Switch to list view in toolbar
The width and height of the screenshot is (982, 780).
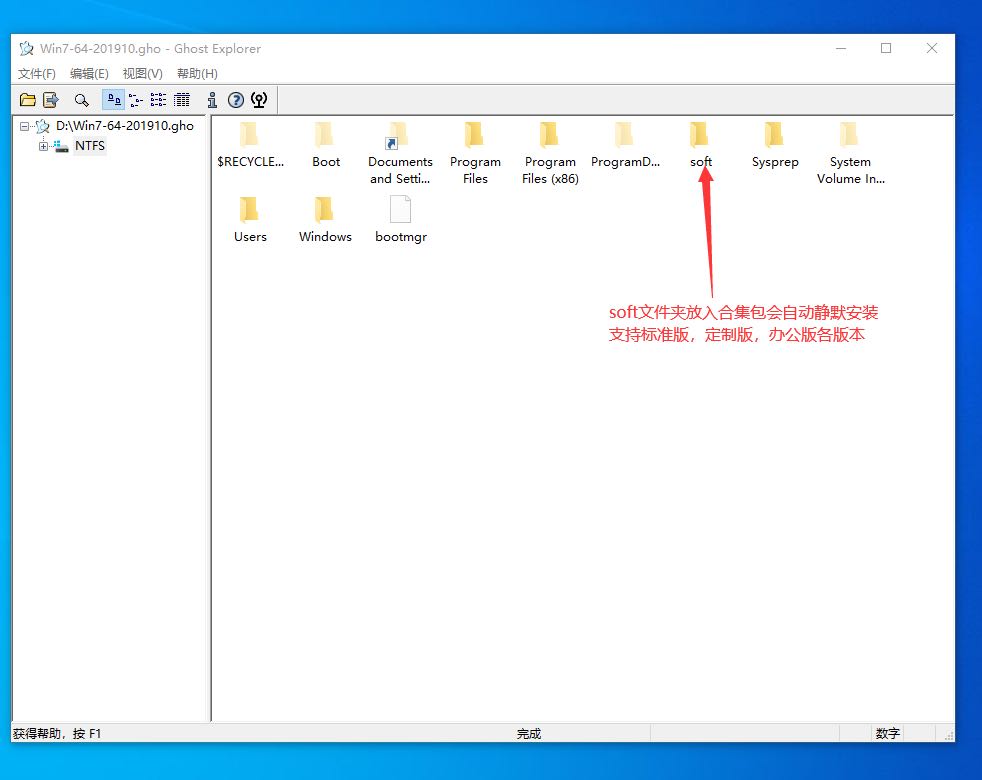point(158,100)
